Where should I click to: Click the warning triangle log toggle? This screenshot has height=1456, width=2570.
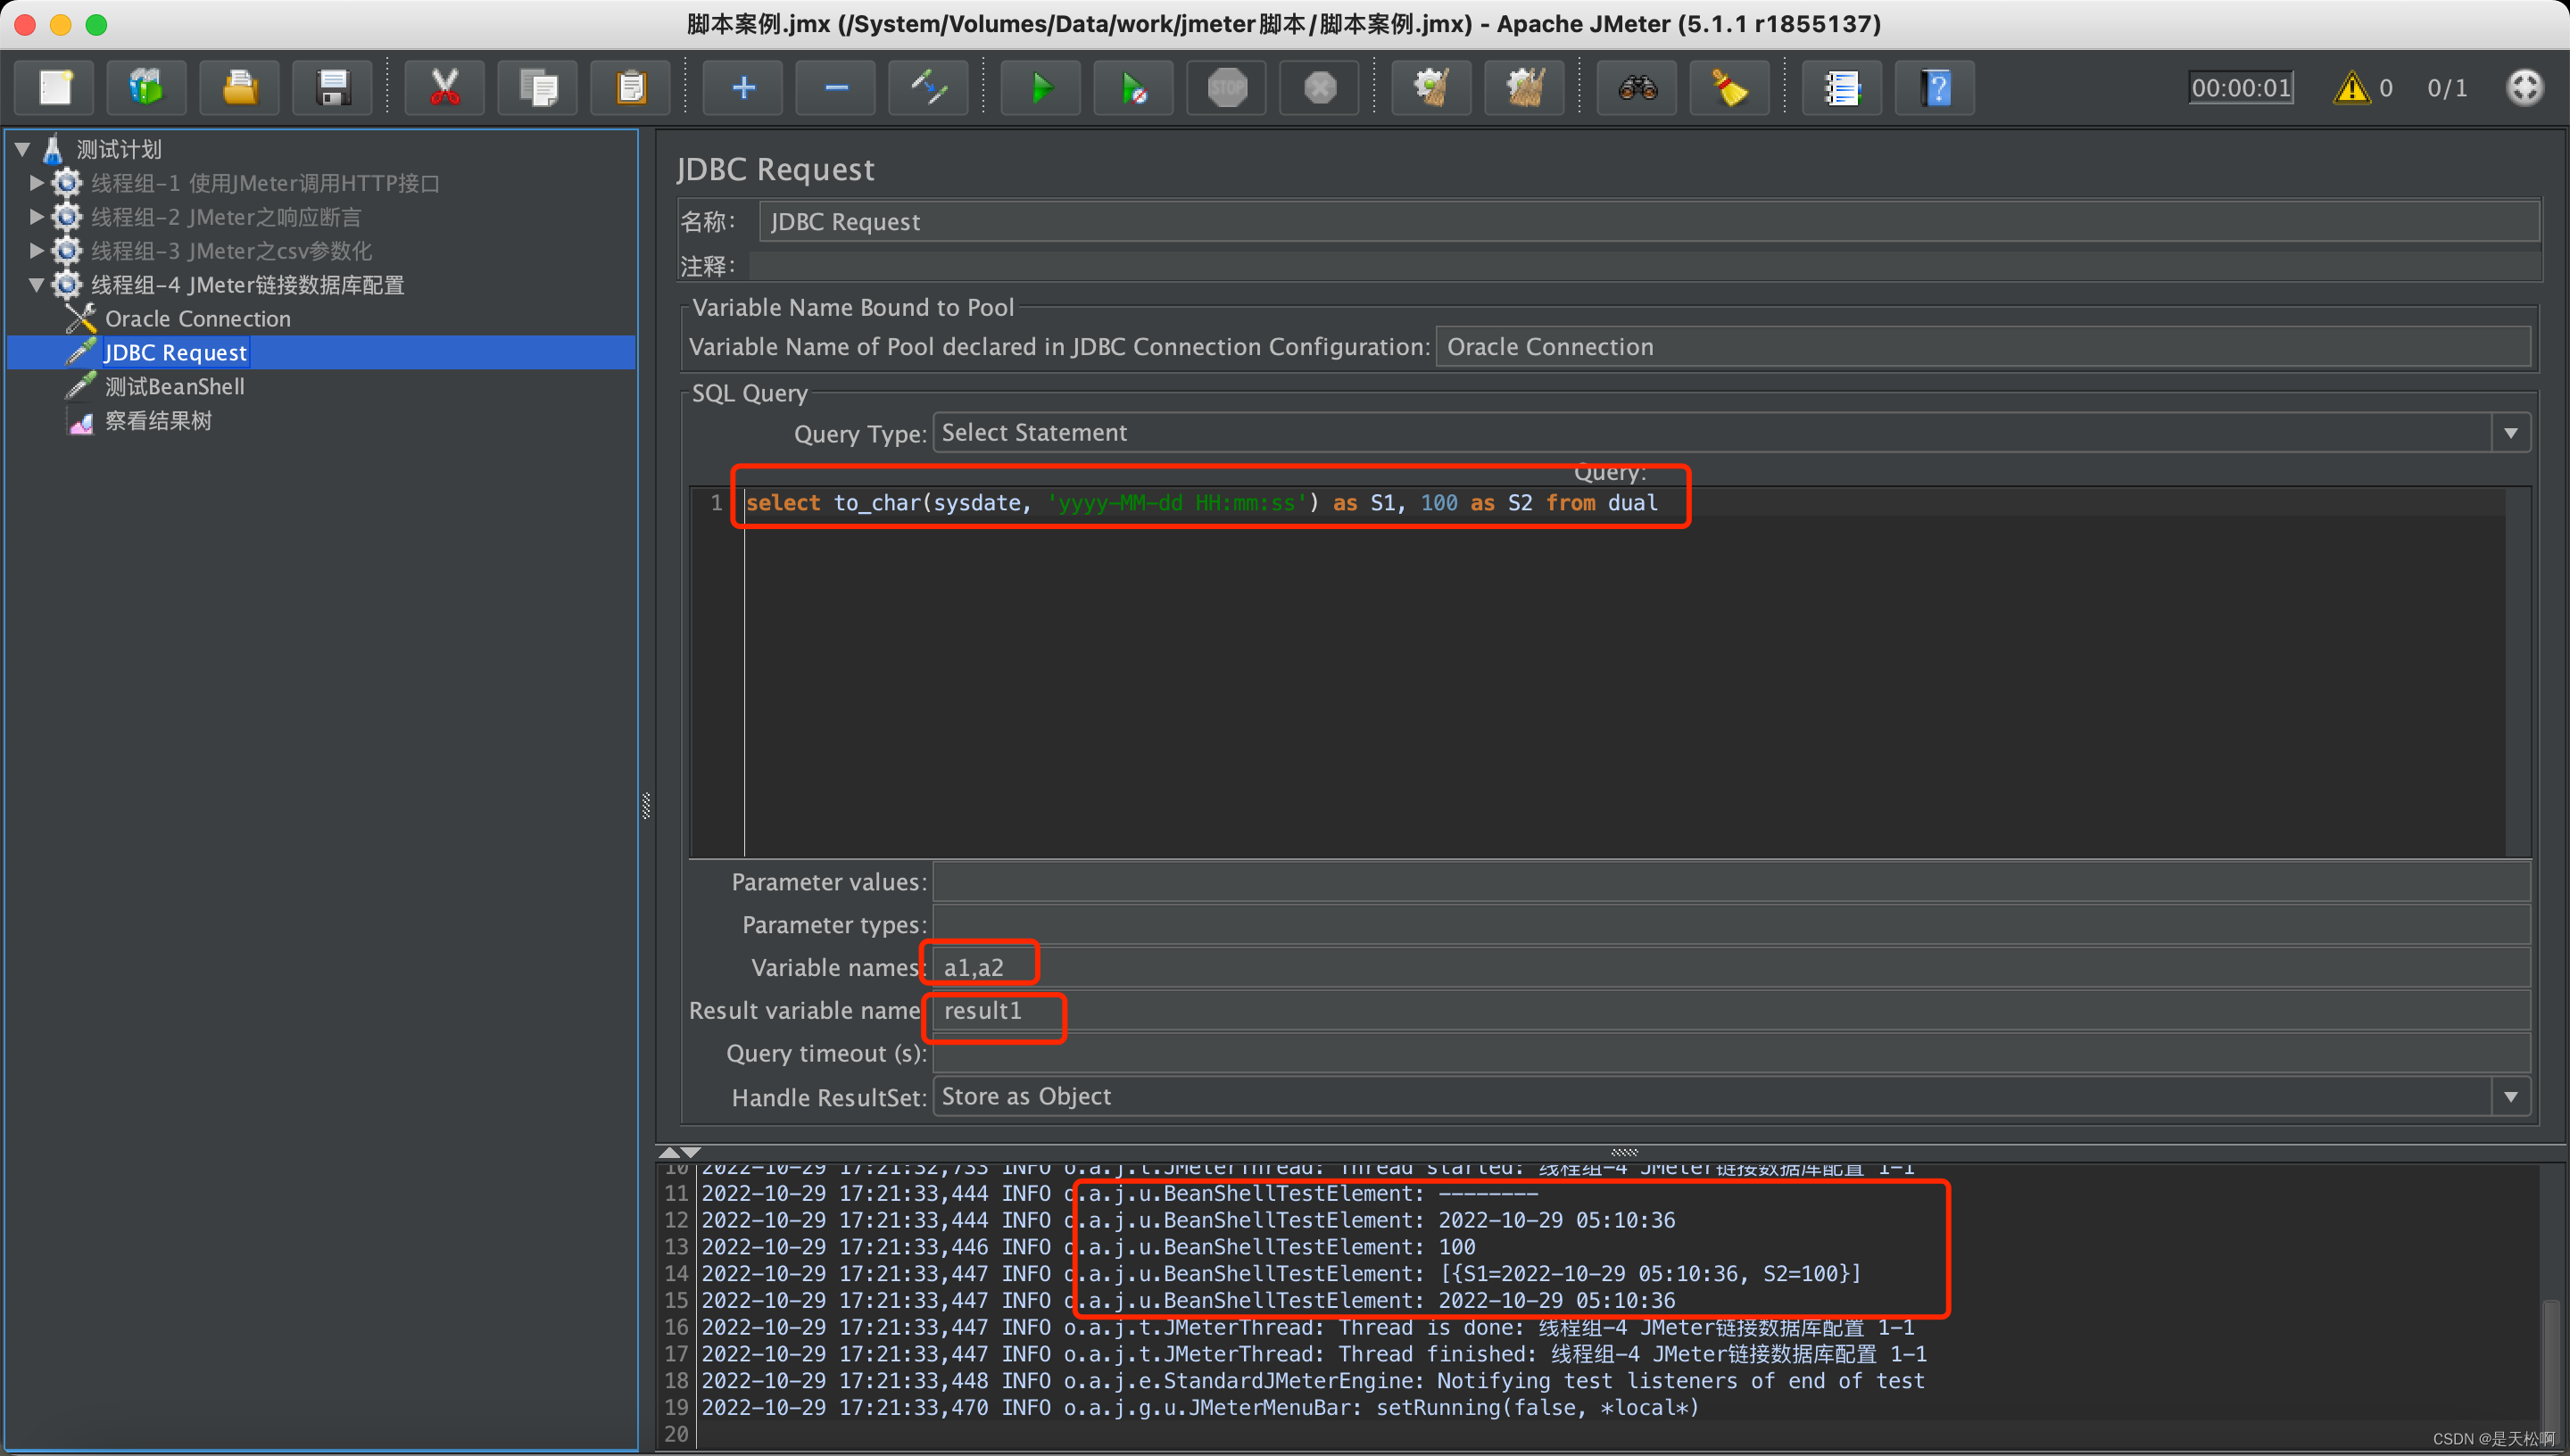[2351, 88]
